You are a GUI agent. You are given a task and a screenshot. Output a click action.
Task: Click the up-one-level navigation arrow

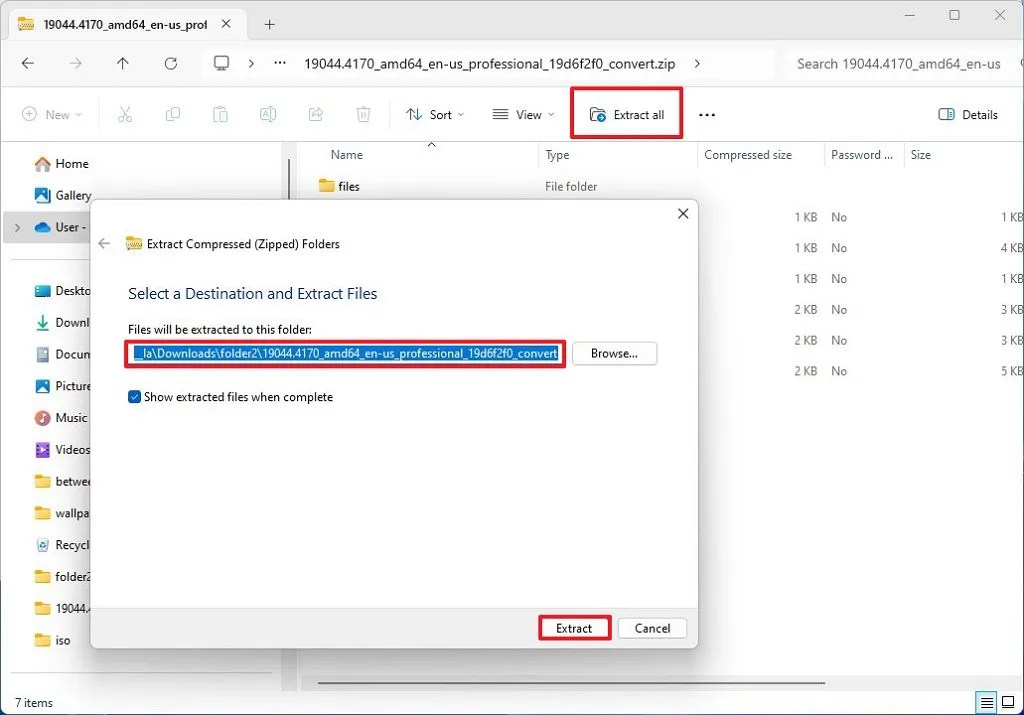coord(122,63)
